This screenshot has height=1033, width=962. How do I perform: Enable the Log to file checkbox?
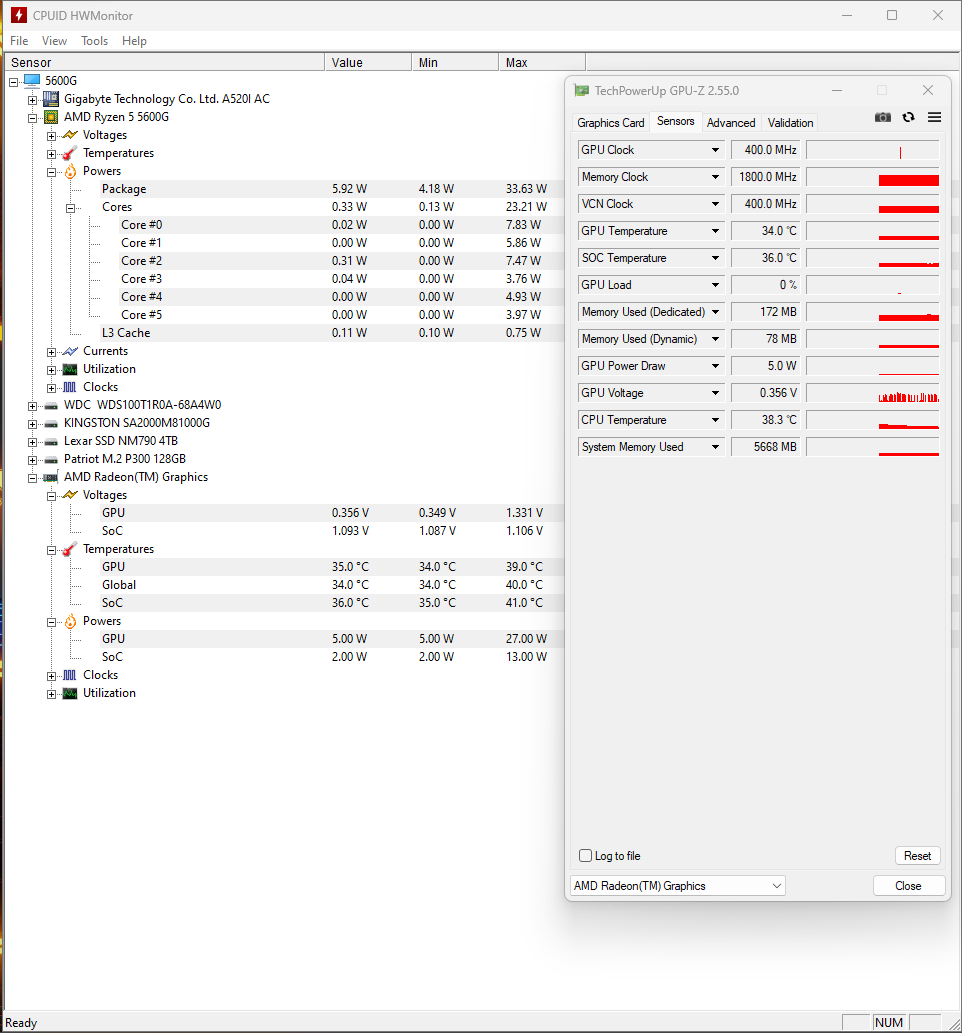(585, 856)
